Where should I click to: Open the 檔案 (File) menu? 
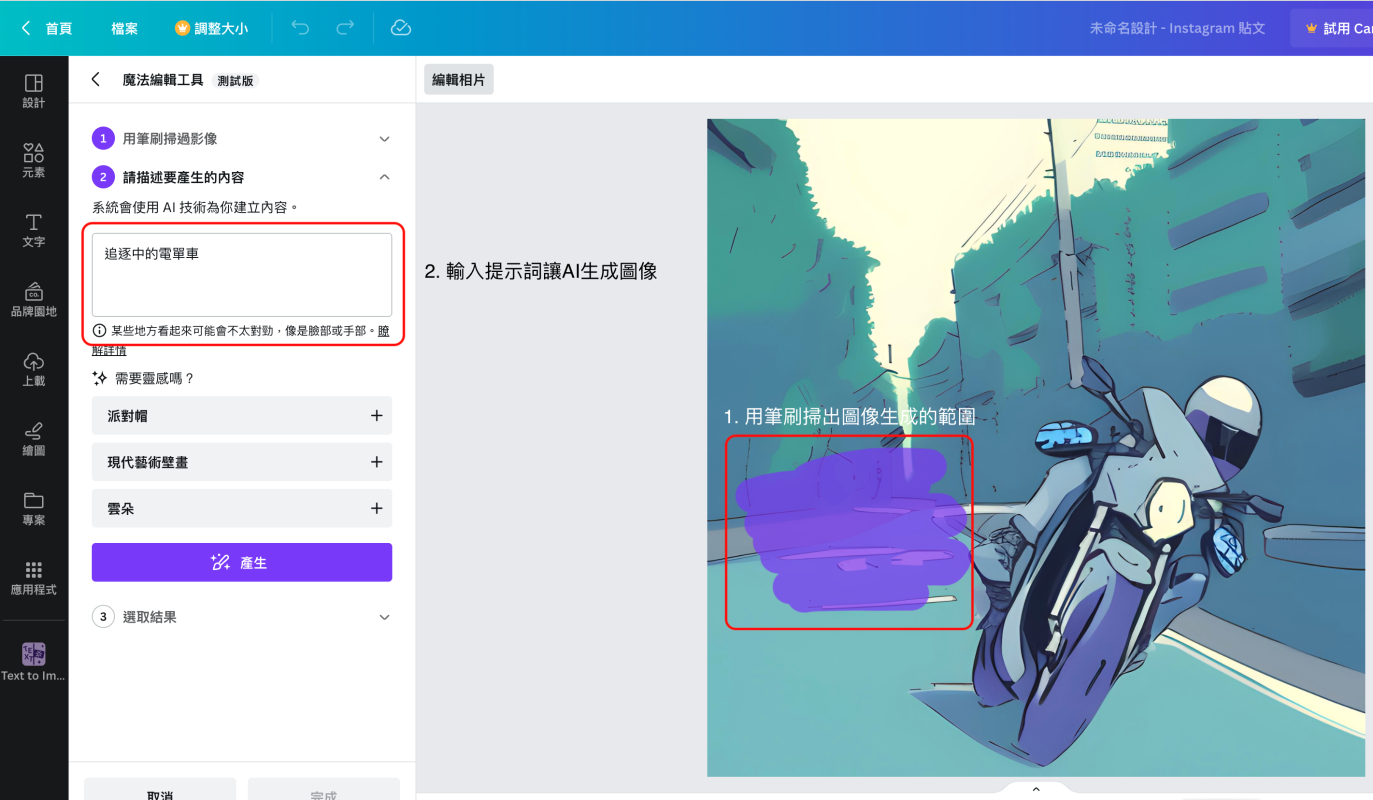click(x=125, y=28)
